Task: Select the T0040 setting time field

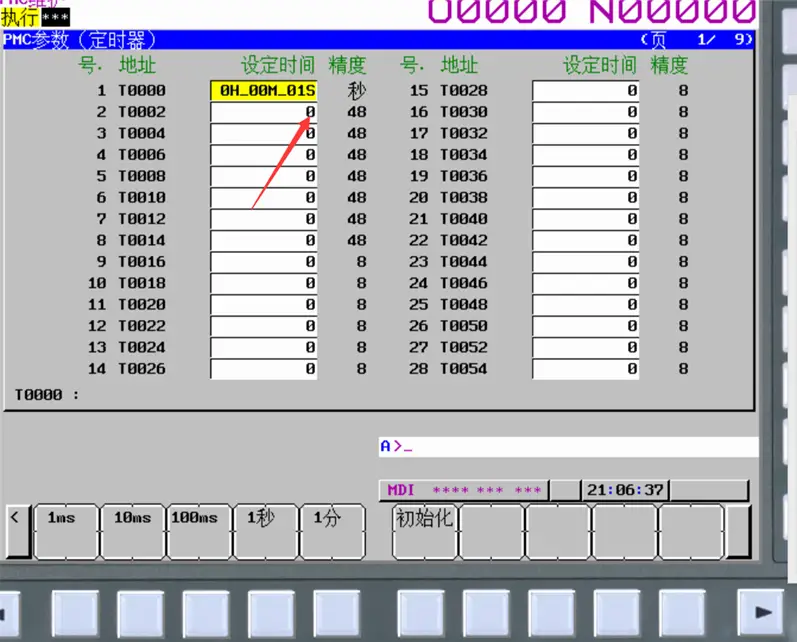Action: click(x=585, y=219)
